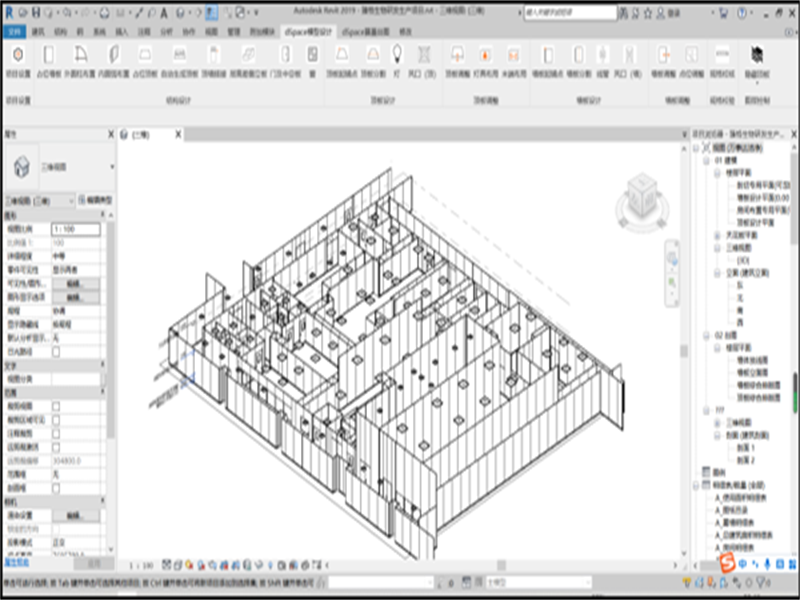
Task: Click Edit button for visibility/graphics overrides
Action: tap(76, 284)
